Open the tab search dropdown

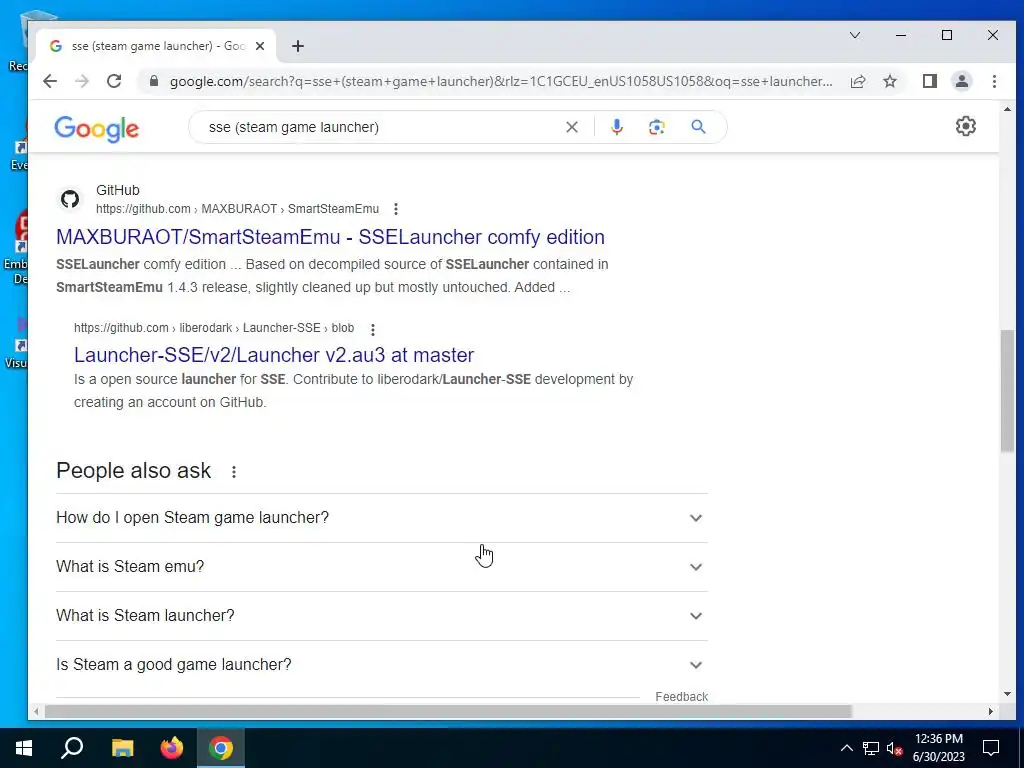point(855,35)
